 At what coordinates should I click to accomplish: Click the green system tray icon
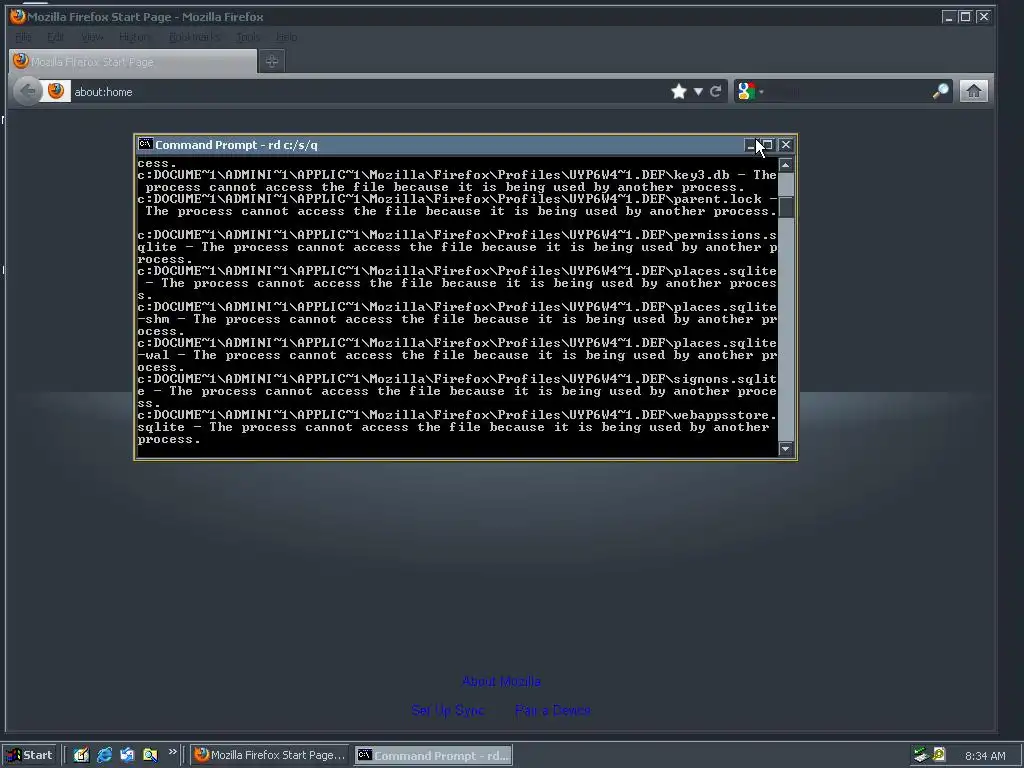tap(921, 755)
